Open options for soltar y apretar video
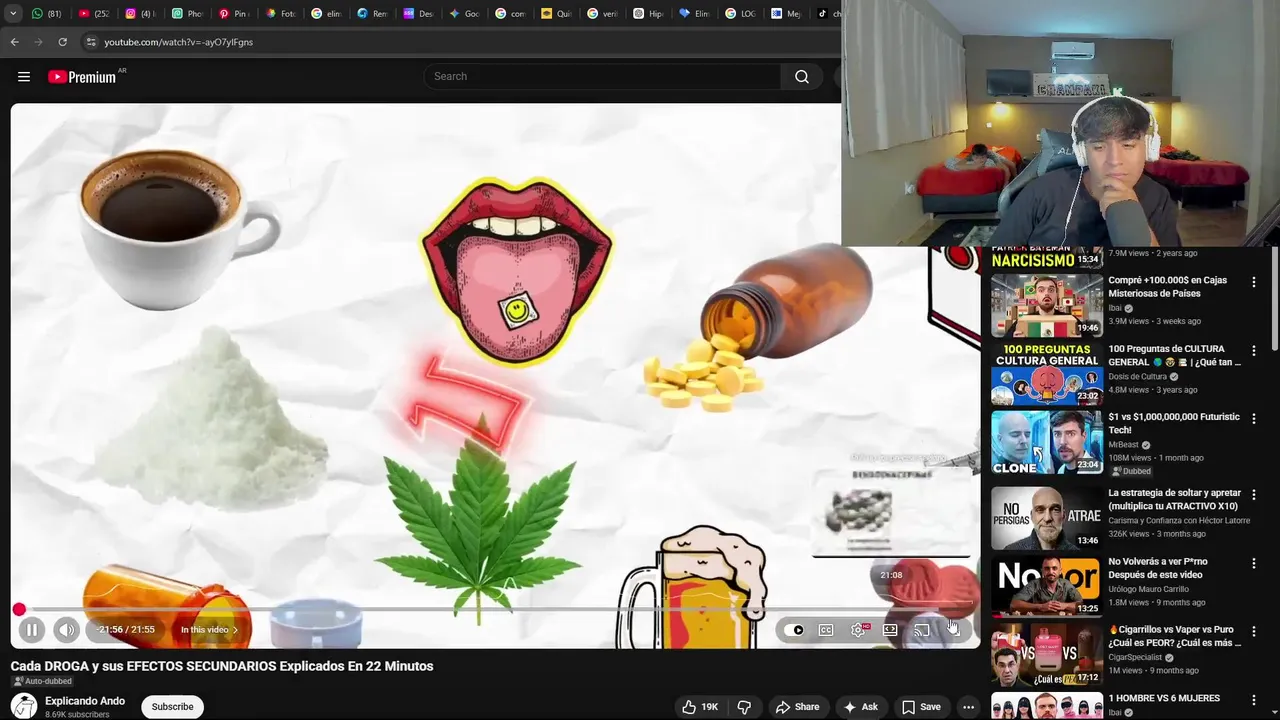Viewport: 1280px width, 720px height. click(x=1253, y=495)
